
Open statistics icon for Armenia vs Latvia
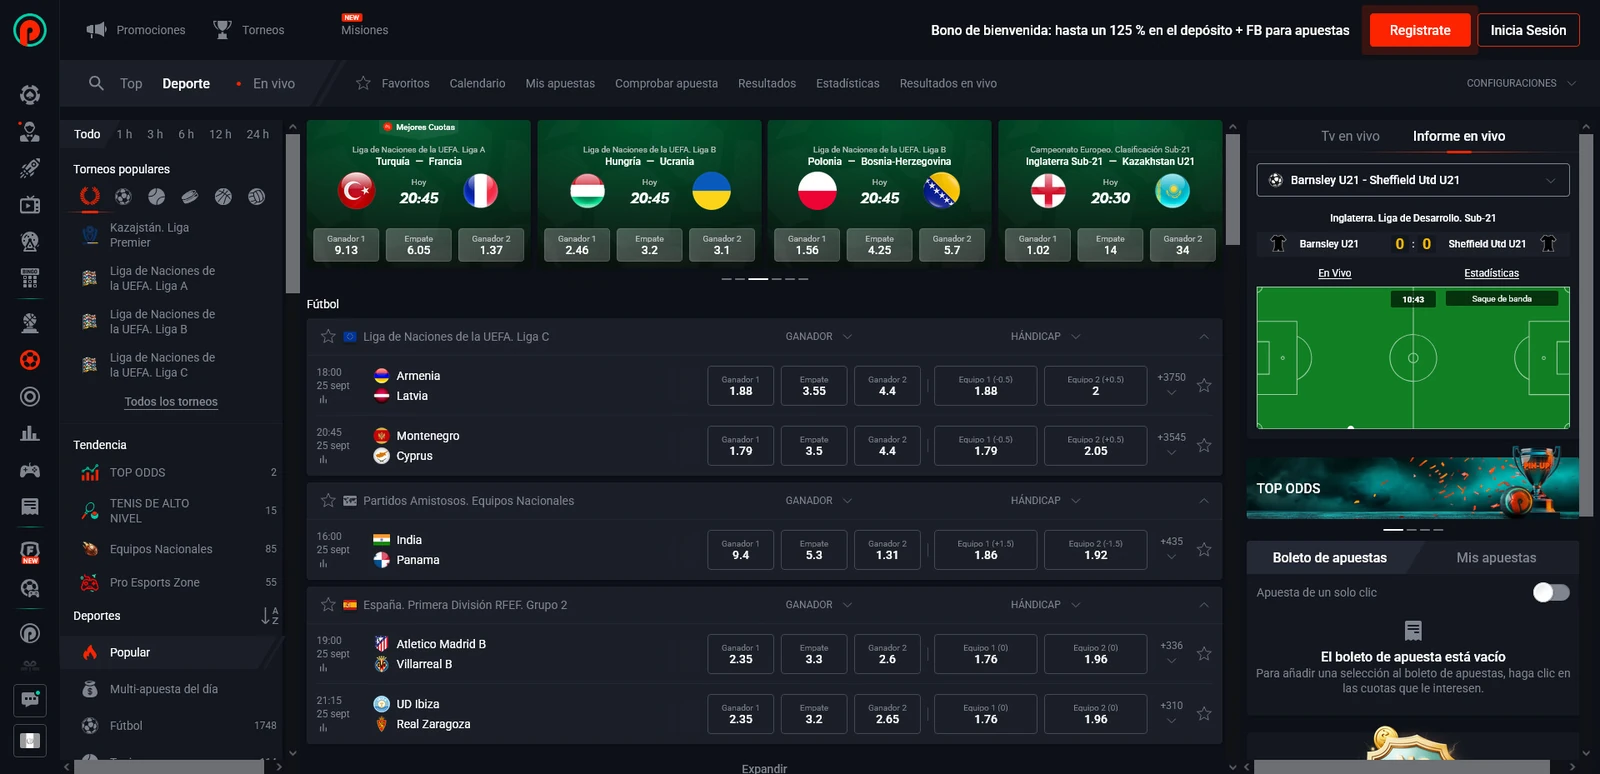click(323, 400)
